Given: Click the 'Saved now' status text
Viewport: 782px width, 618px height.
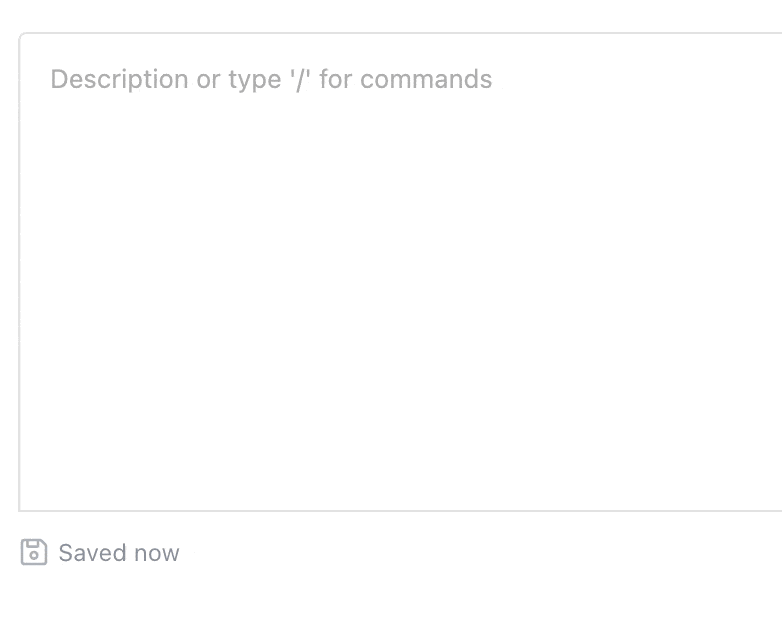Looking at the screenshot, I should (x=119, y=553).
